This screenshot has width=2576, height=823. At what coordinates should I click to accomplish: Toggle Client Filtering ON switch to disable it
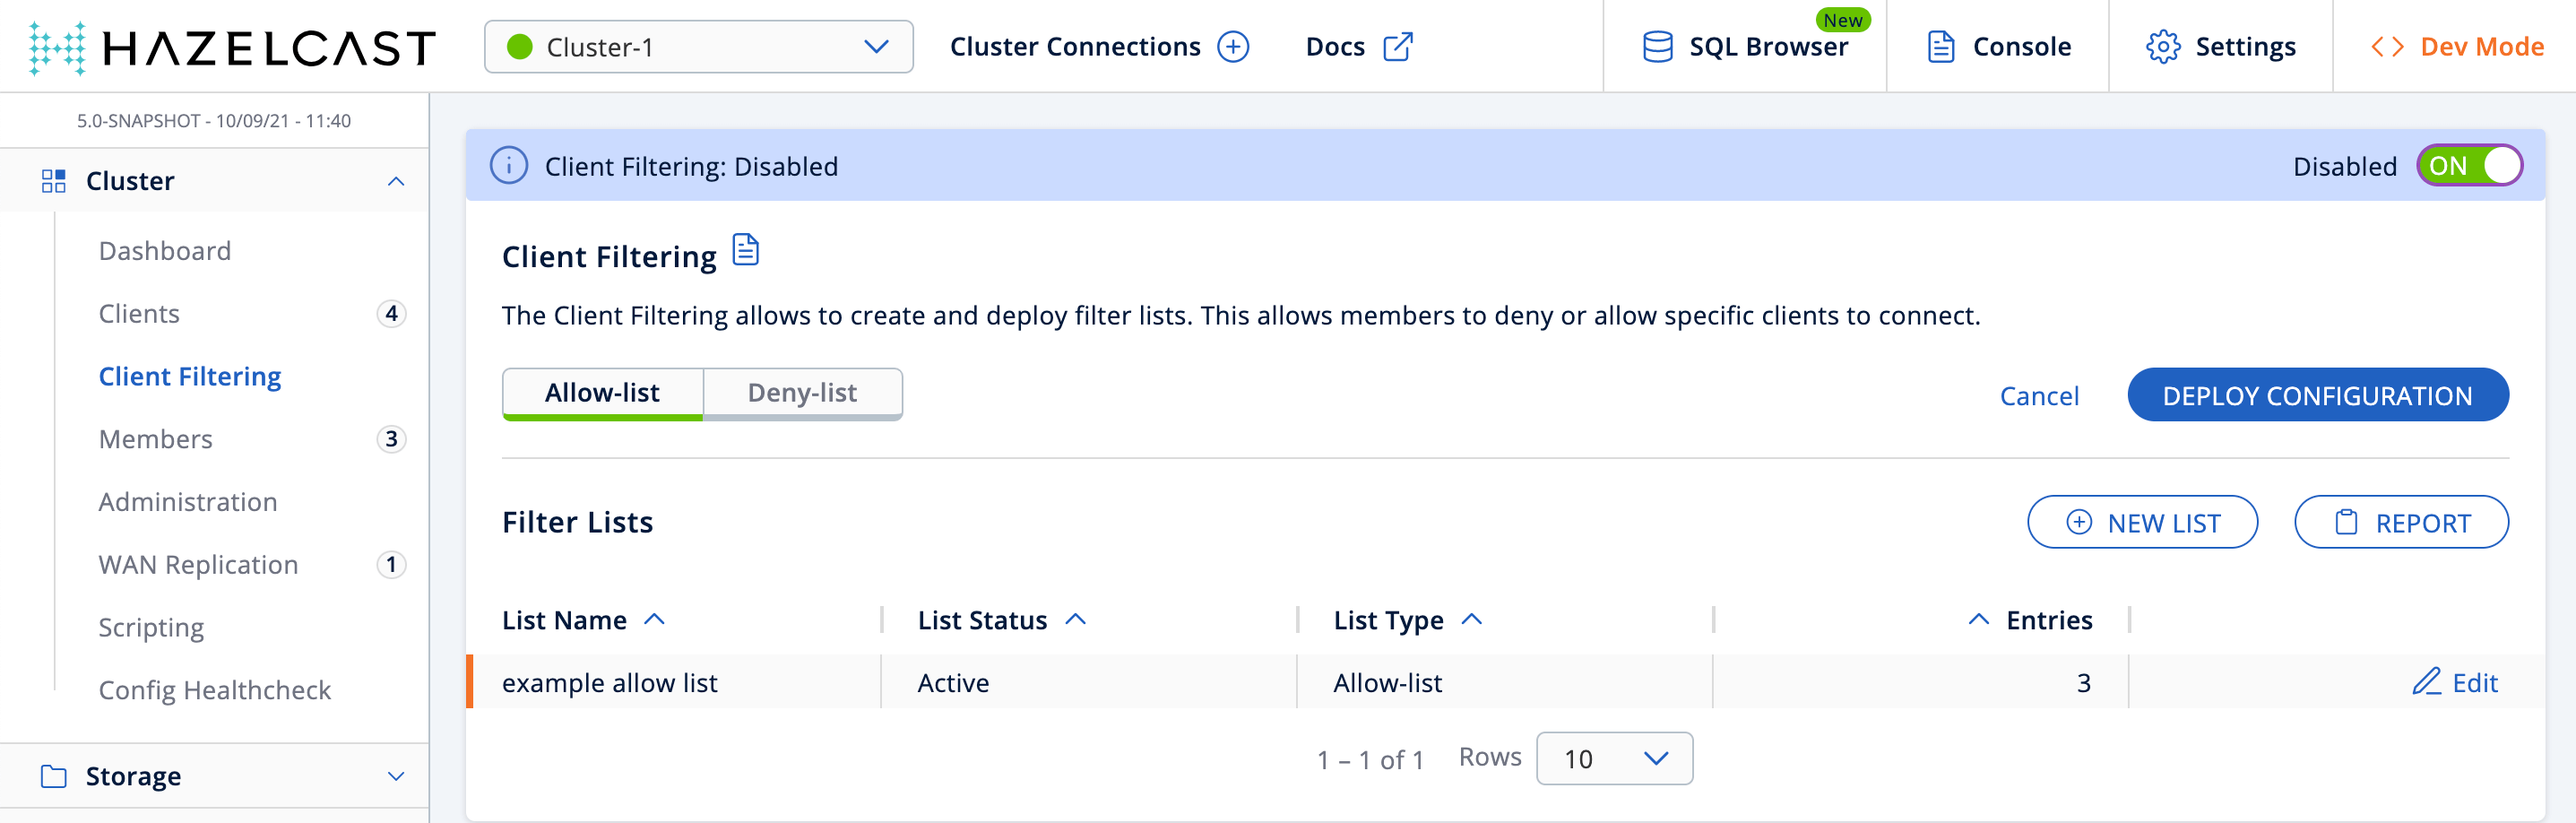2470,166
